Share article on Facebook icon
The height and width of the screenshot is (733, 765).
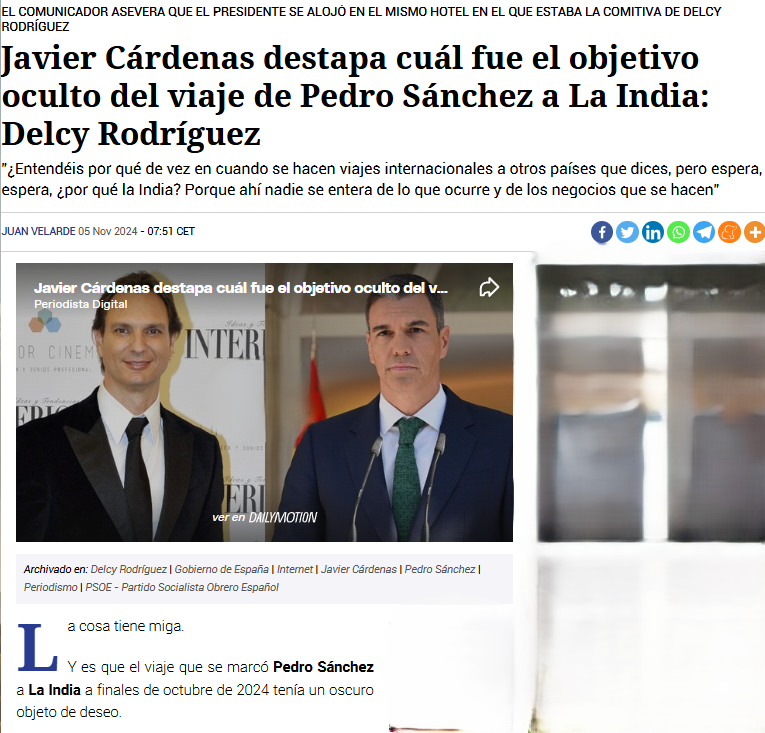tap(602, 232)
